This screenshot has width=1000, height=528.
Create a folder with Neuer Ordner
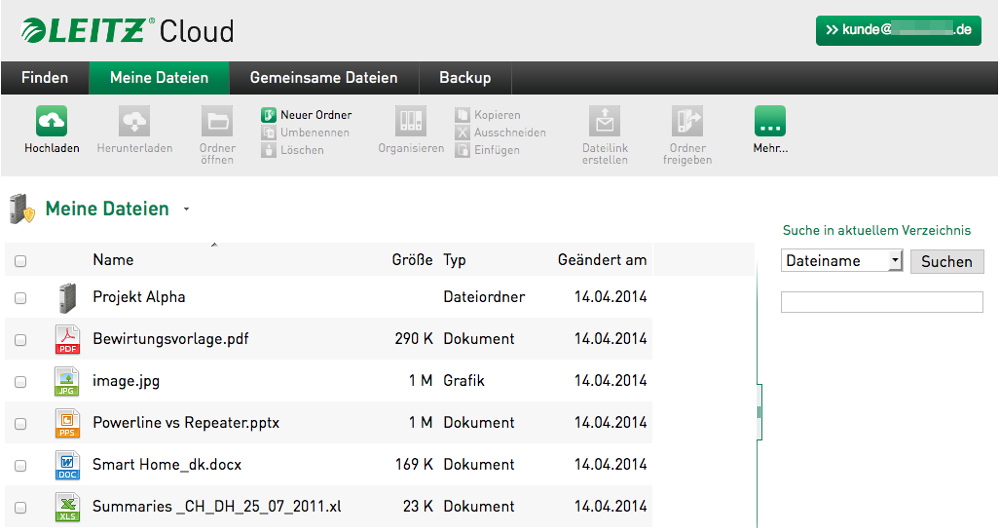[307, 115]
